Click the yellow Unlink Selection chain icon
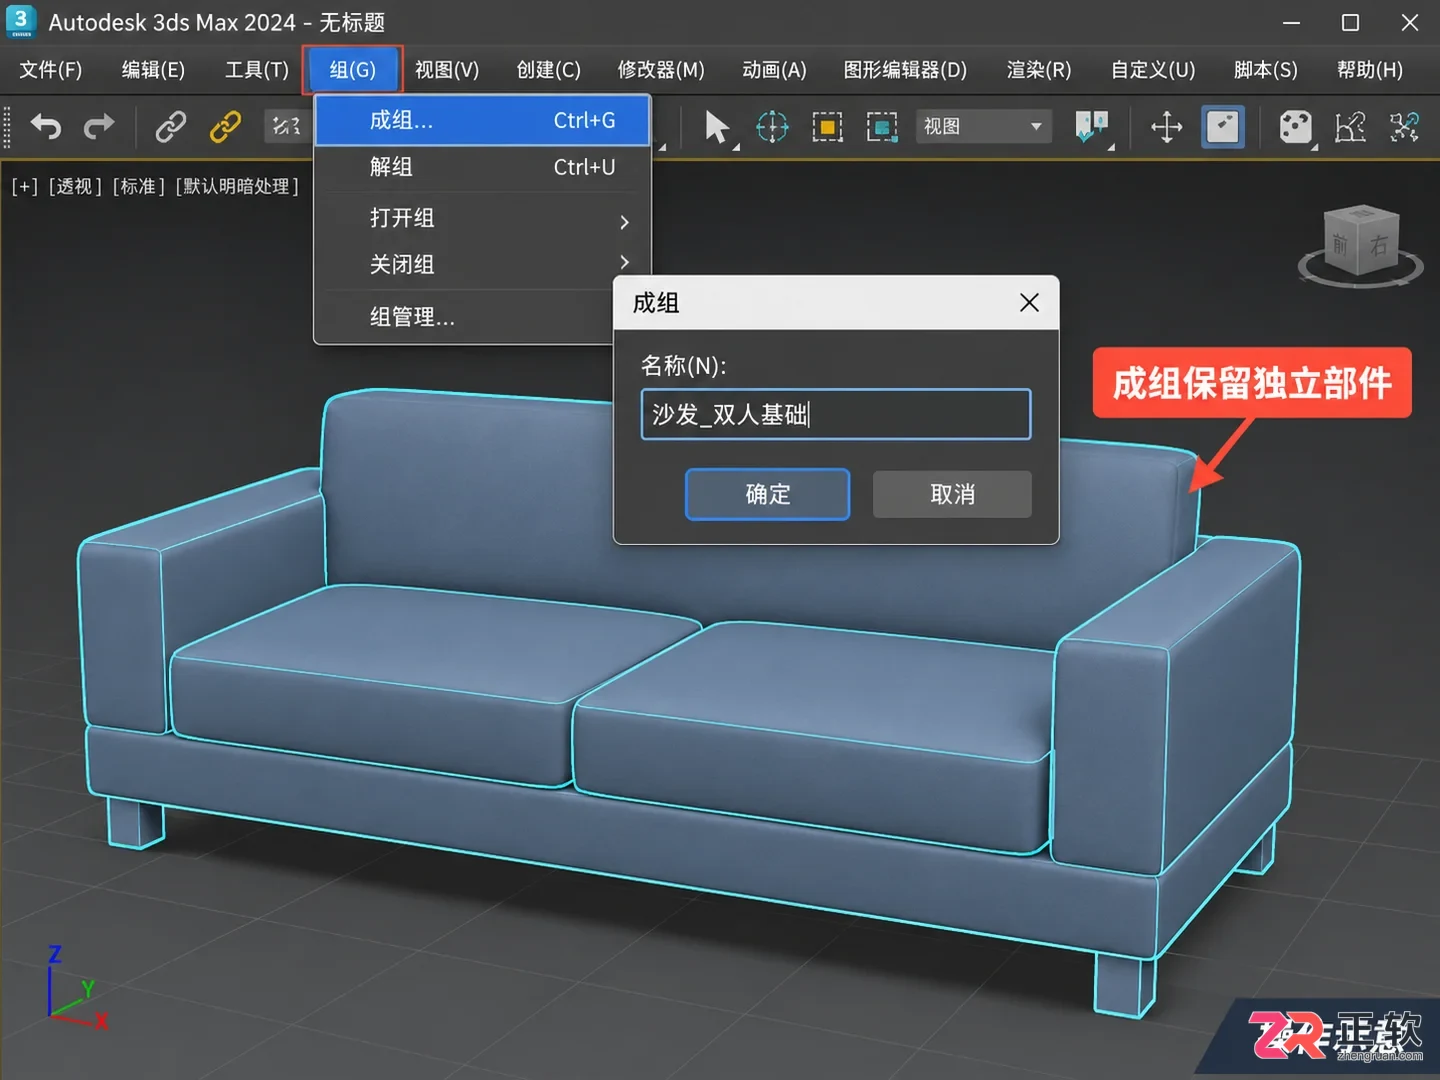This screenshot has width=1440, height=1080. [226, 127]
